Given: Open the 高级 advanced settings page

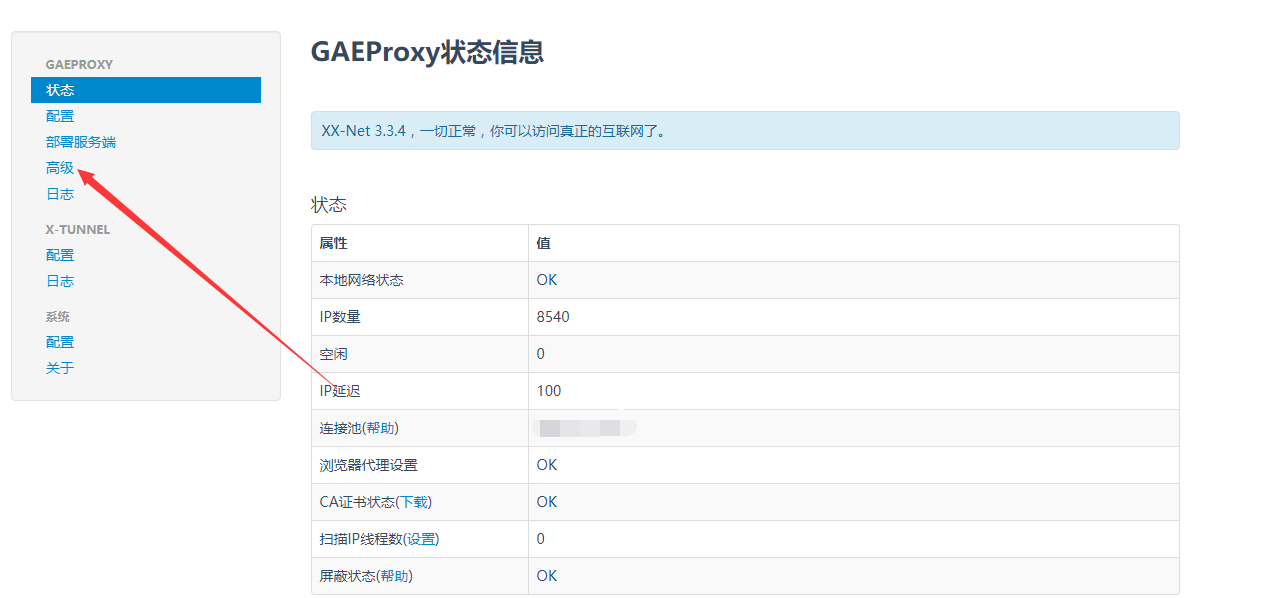Looking at the screenshot, I should click(58, 167).
